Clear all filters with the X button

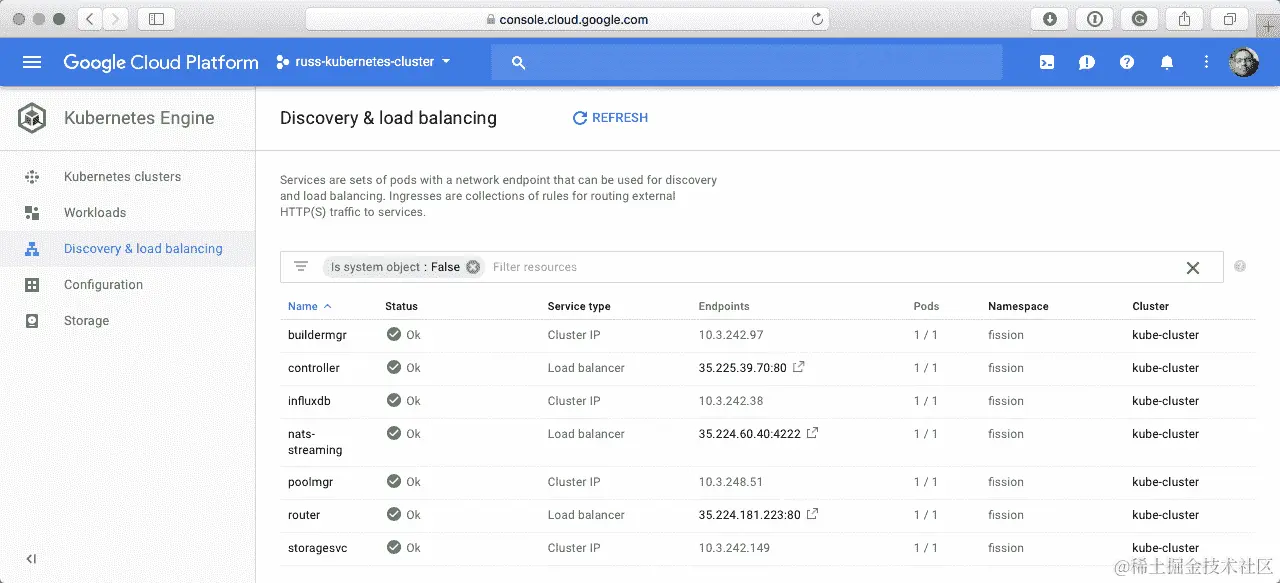(x=1193, y=268)
